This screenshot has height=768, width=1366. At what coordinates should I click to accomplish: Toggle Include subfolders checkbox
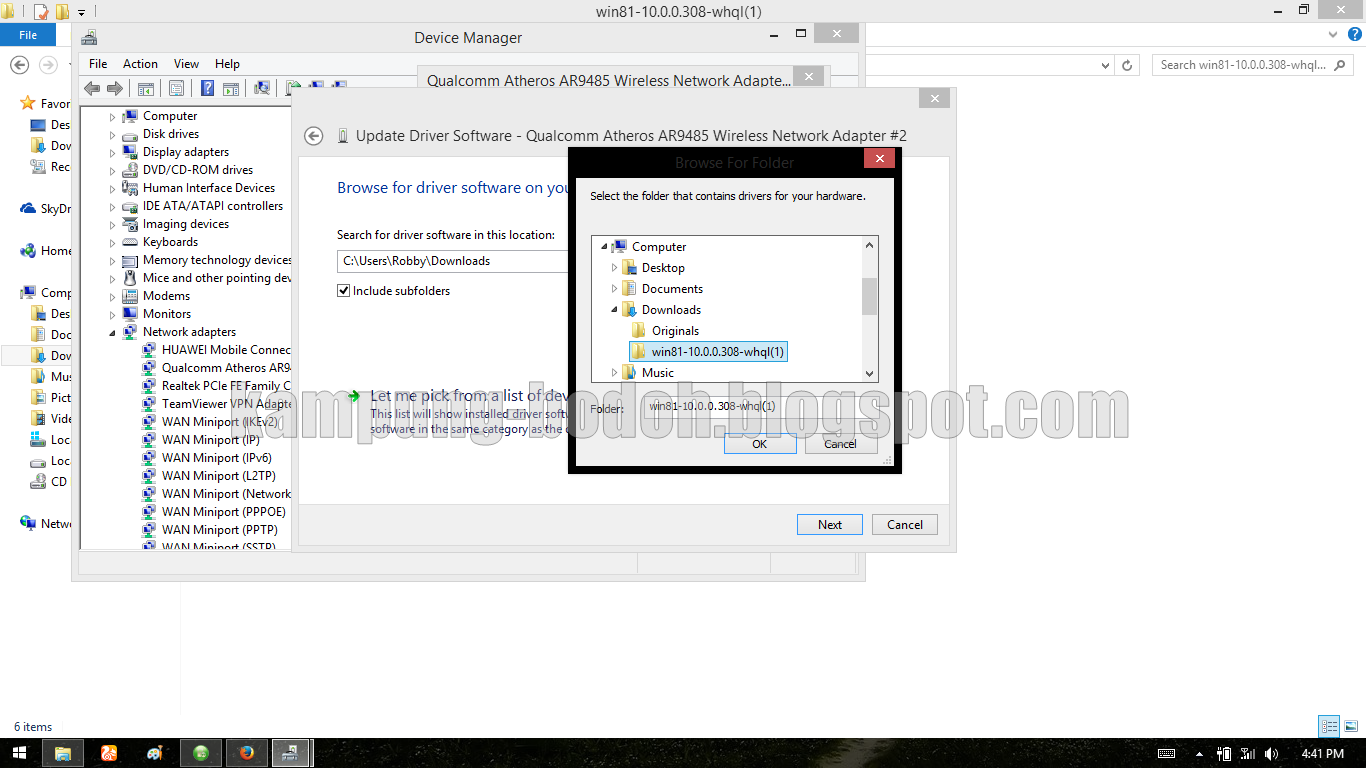[344, 291]
